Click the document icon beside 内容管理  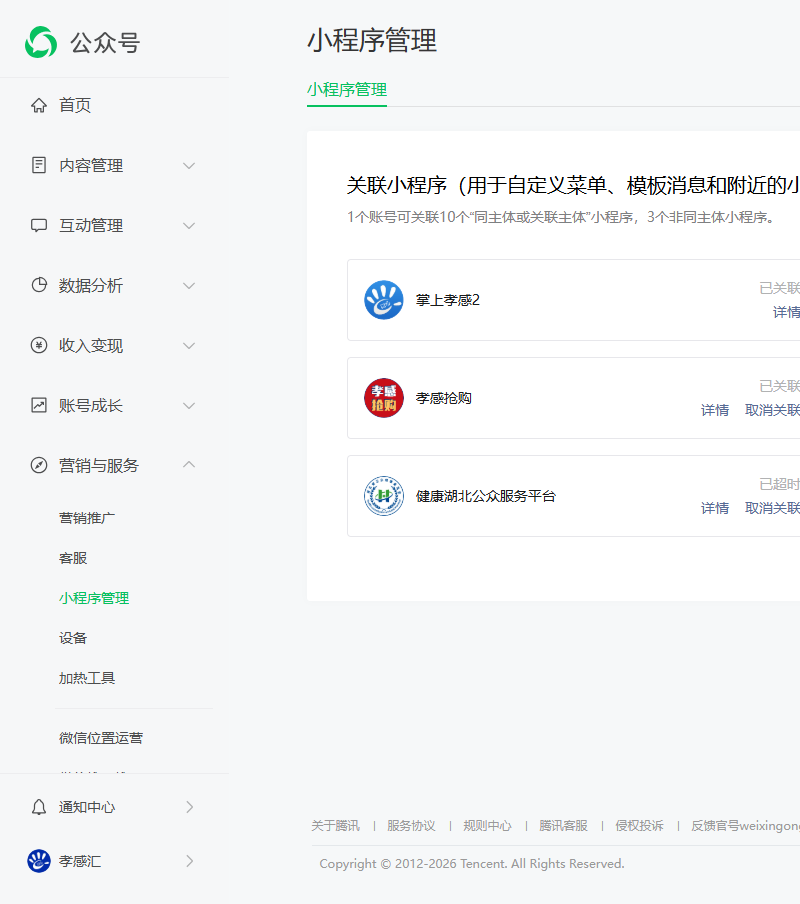point(39,165)
